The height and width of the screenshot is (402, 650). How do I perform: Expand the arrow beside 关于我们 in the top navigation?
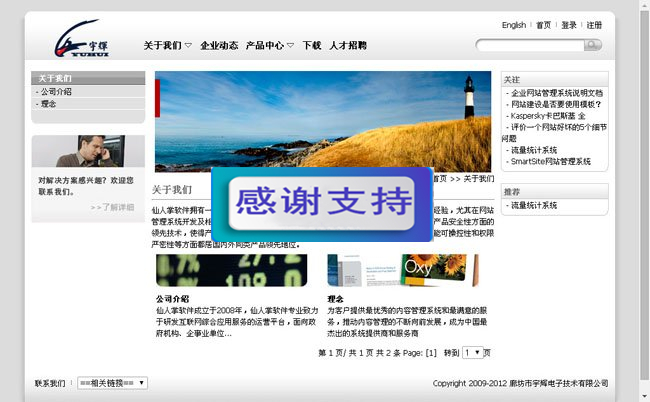(188, 45)
